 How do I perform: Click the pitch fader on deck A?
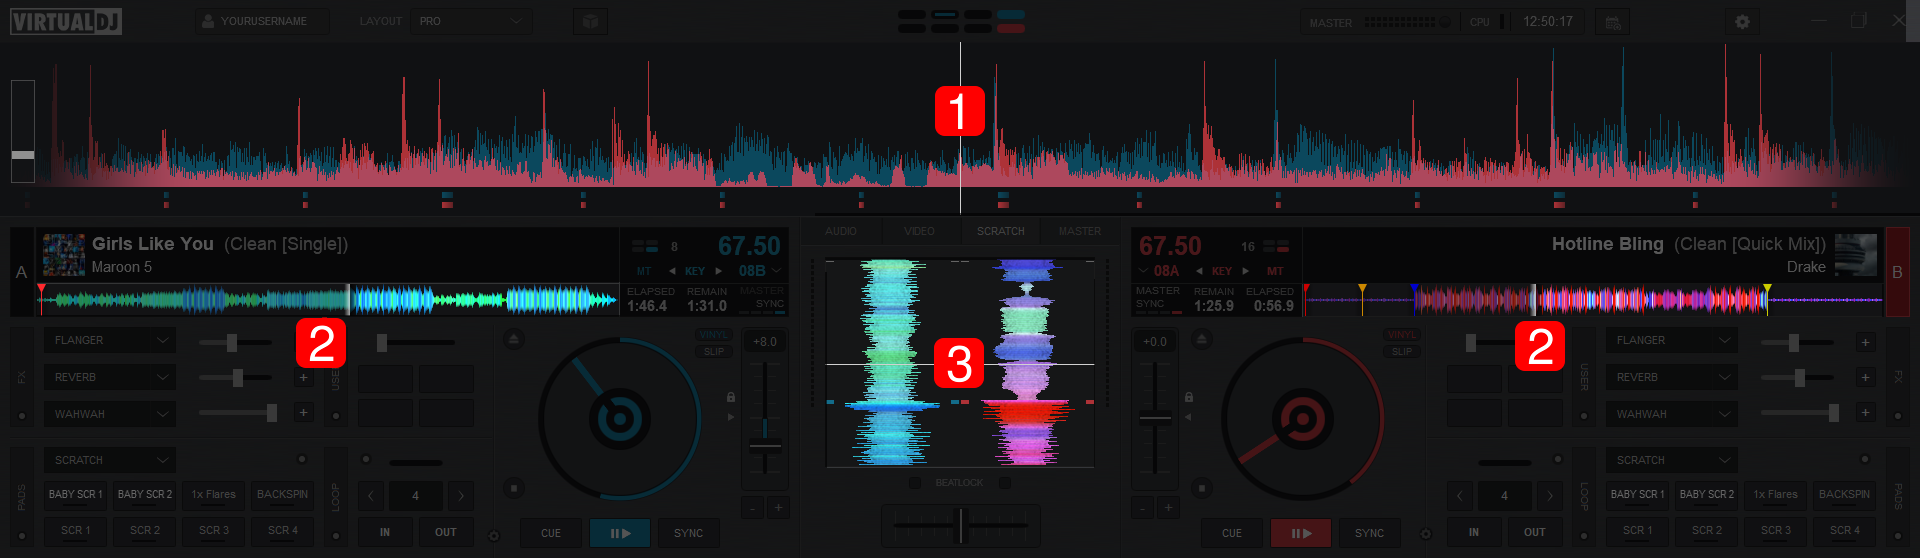[765, 416]
